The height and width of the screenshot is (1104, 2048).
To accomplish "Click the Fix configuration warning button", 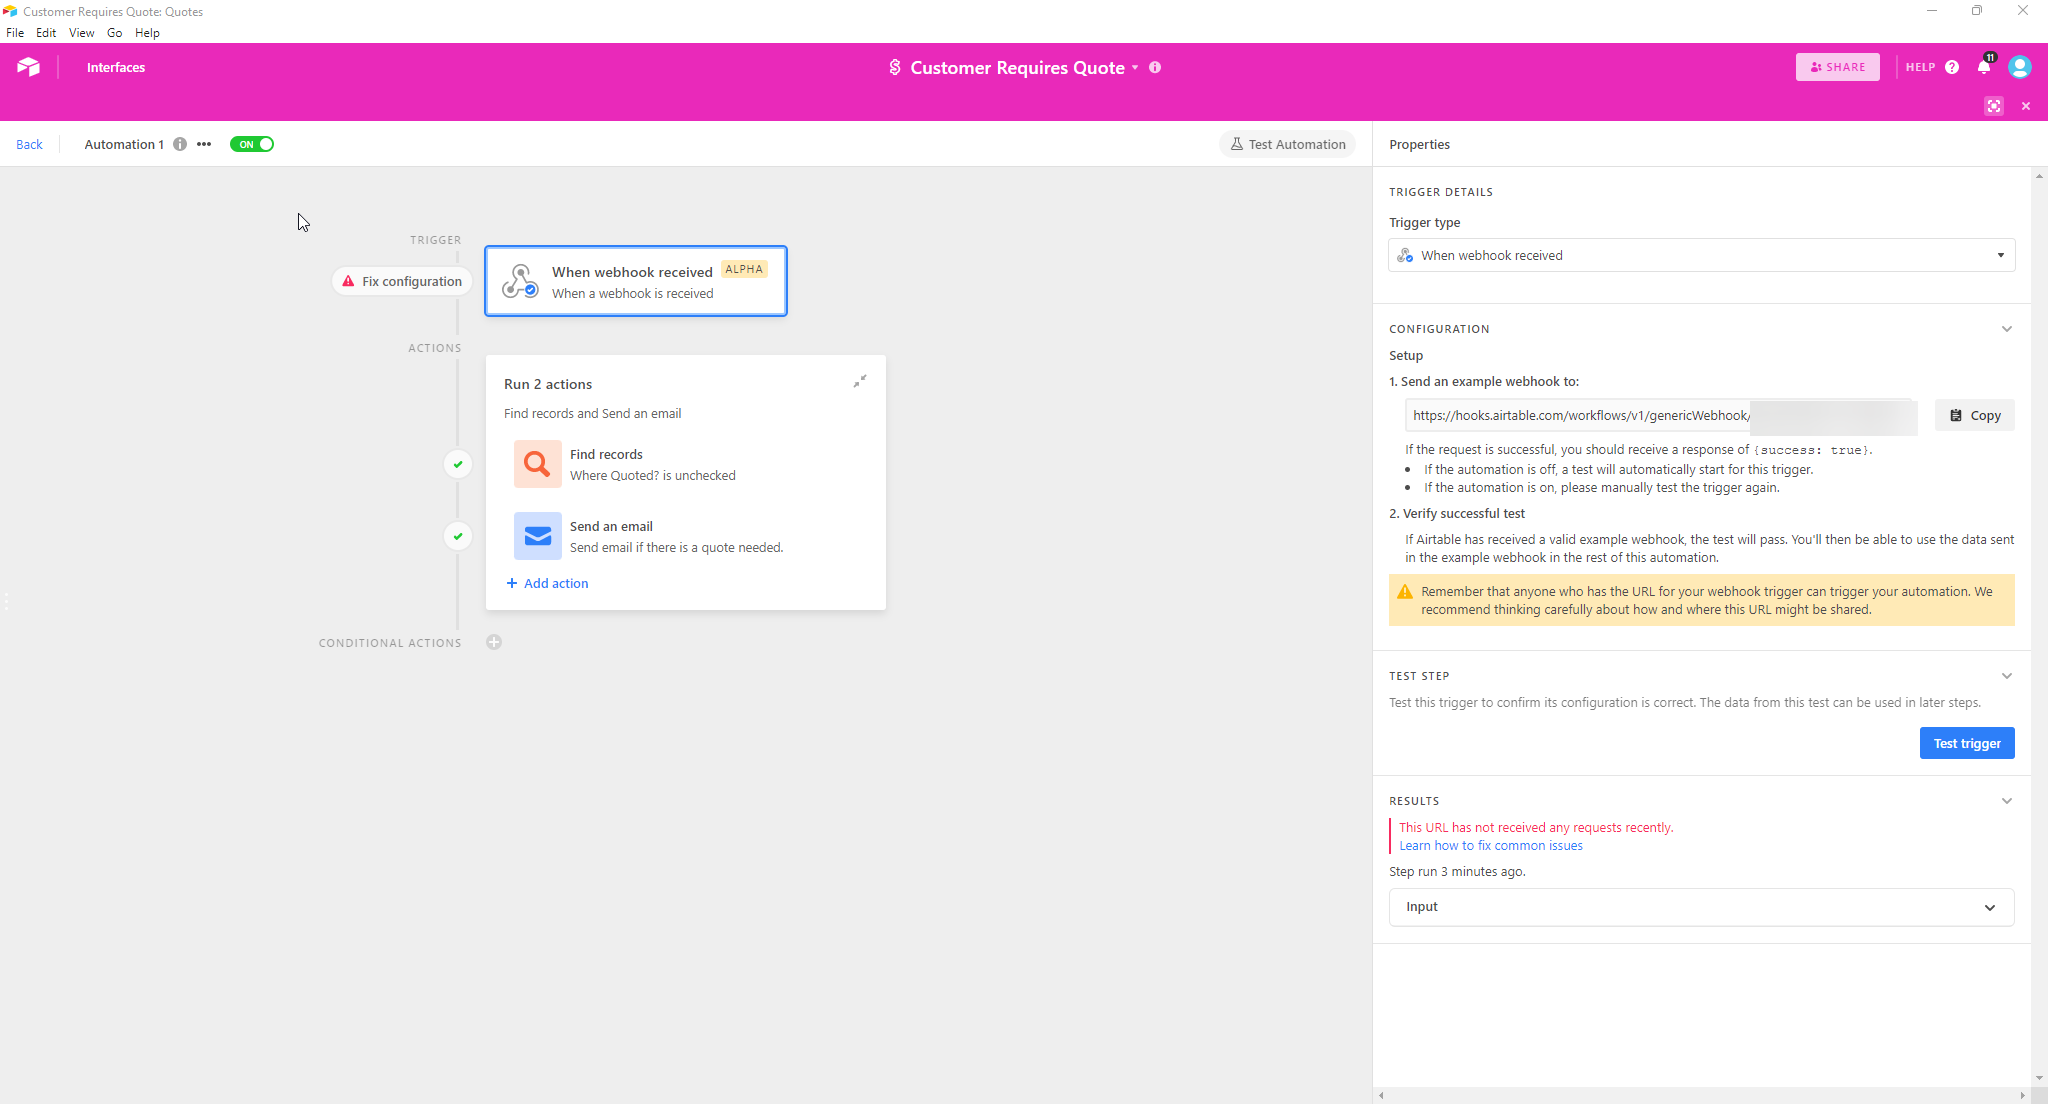I will [x=402, y=281].
